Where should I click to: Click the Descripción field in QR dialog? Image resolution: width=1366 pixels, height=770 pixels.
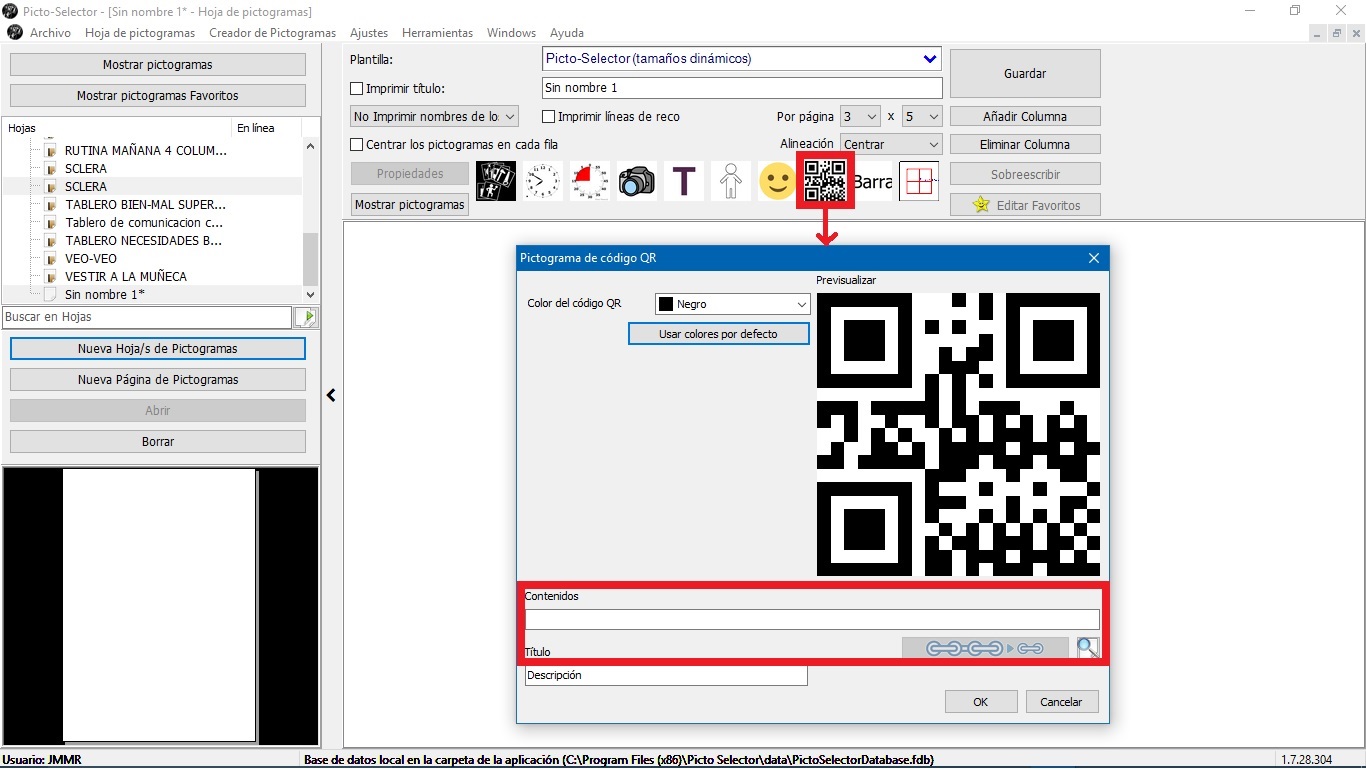[x=666, y=676]
